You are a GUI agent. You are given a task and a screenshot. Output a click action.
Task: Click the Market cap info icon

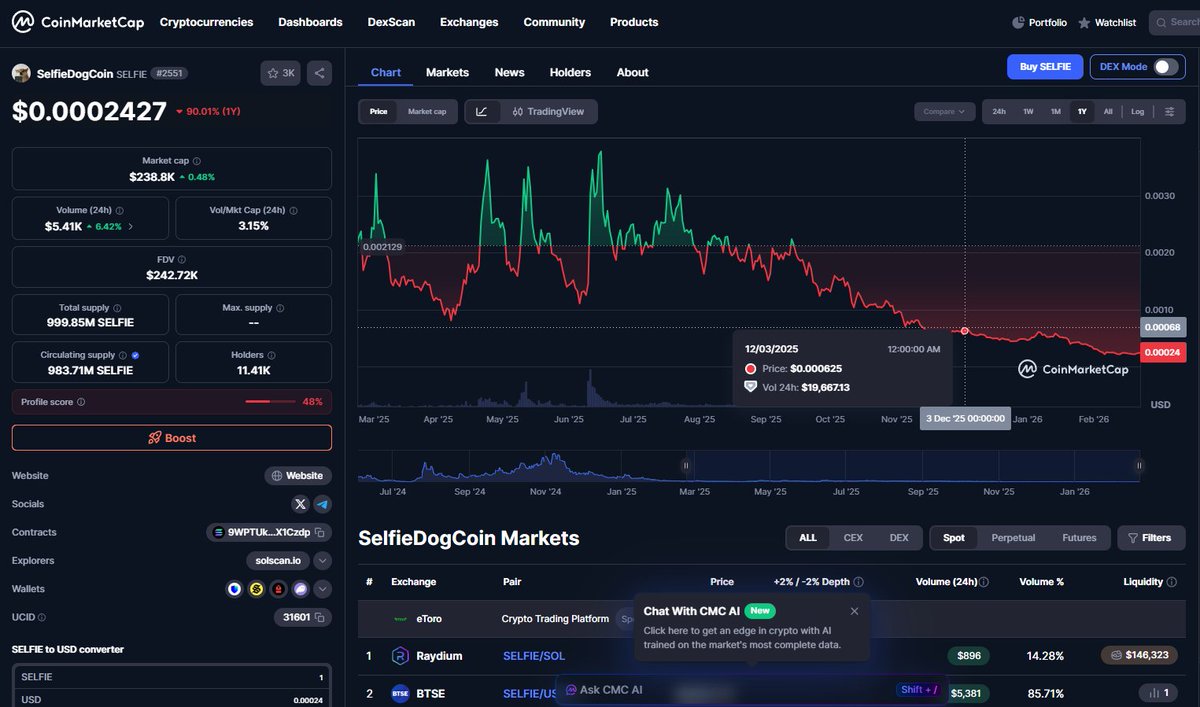196,161
